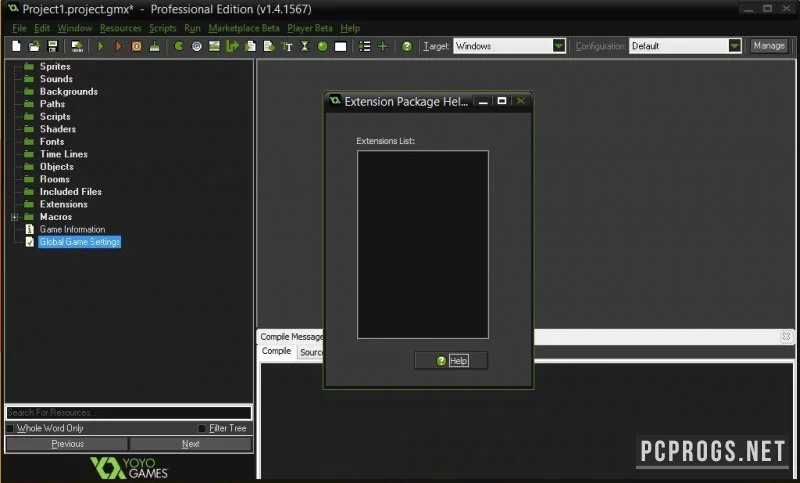800x483 pixels.
Task: Click the green help question-mark toolbar icon
Action: coord(407,46)
